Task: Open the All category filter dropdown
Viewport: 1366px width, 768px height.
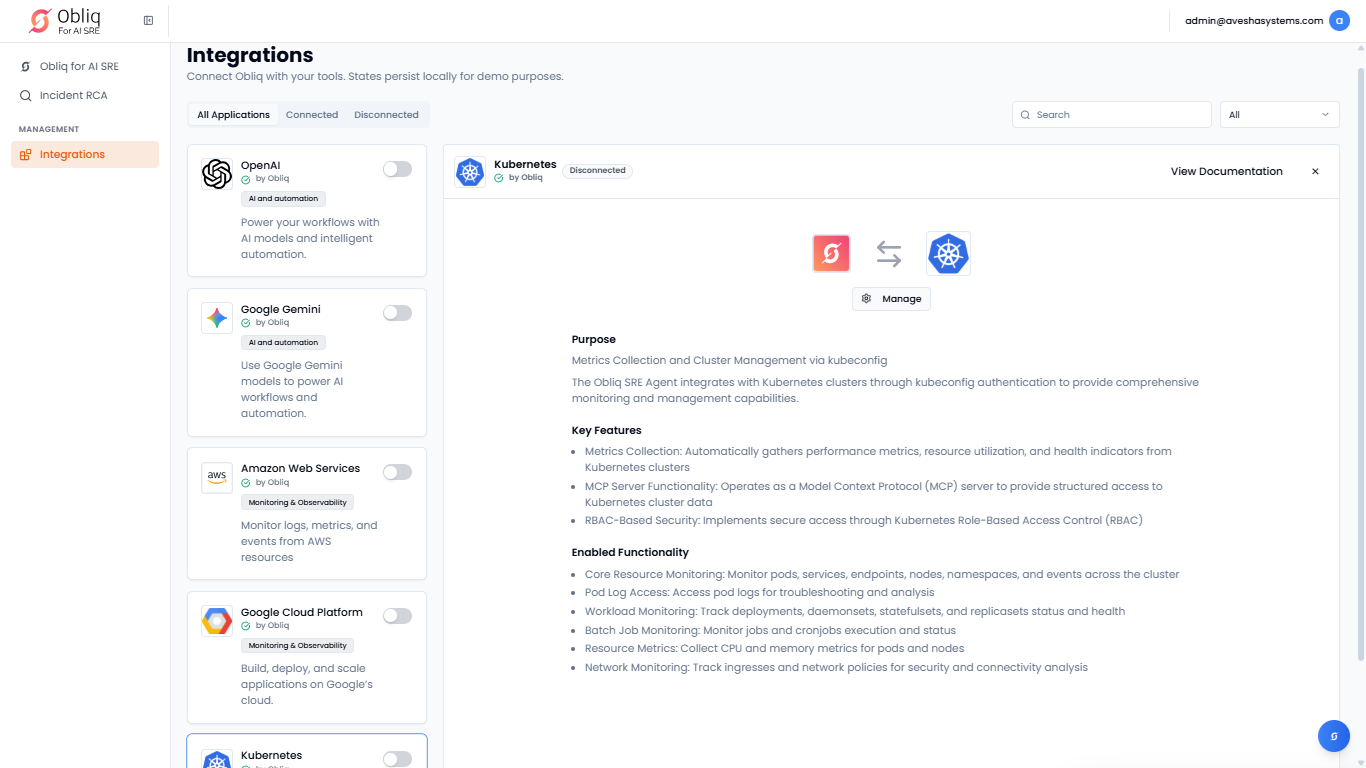Action: (1279, 115)
